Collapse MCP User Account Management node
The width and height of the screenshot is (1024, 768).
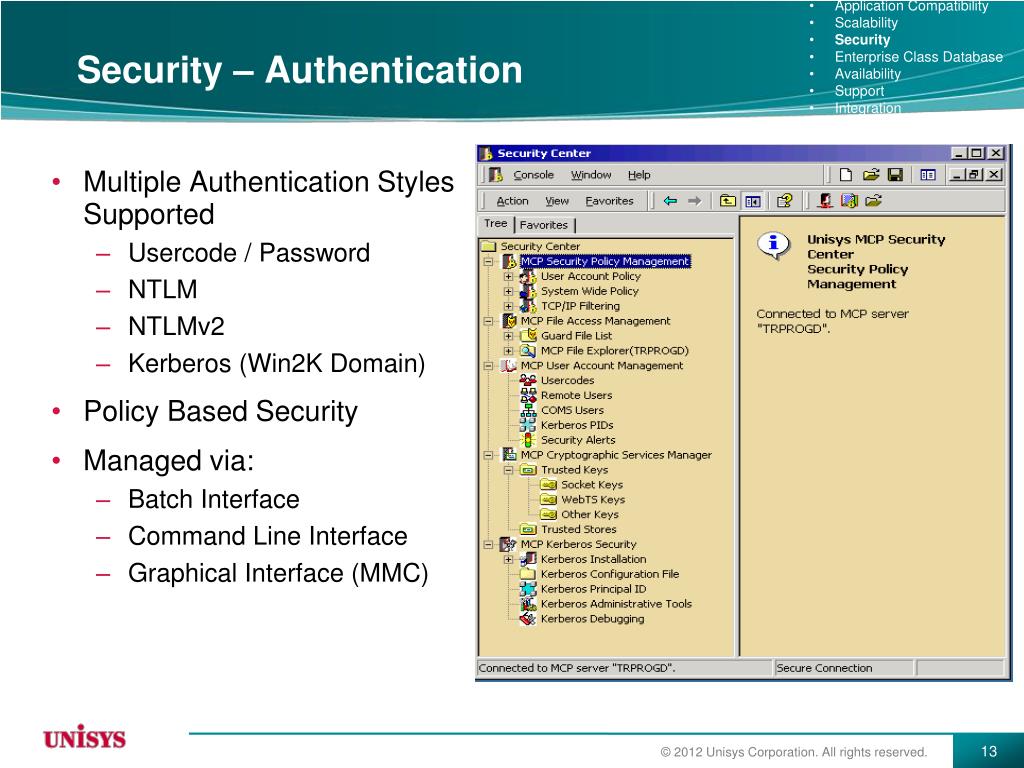coord(488,366)
